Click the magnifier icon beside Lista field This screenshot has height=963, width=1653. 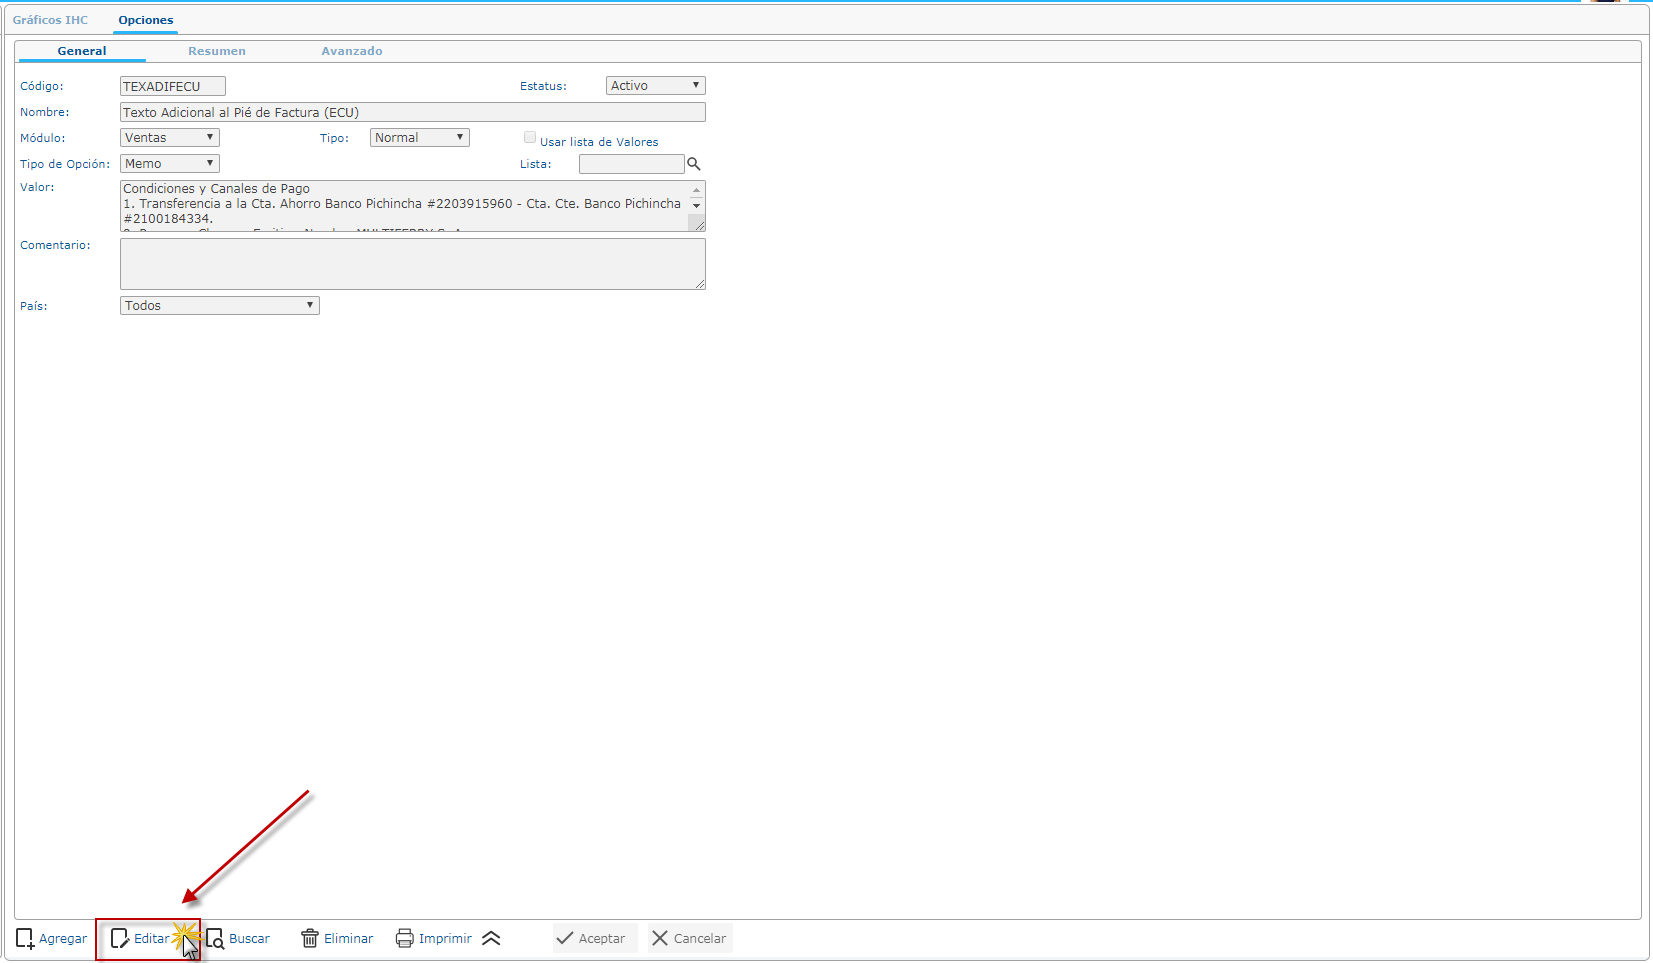[x=694, y=164]
